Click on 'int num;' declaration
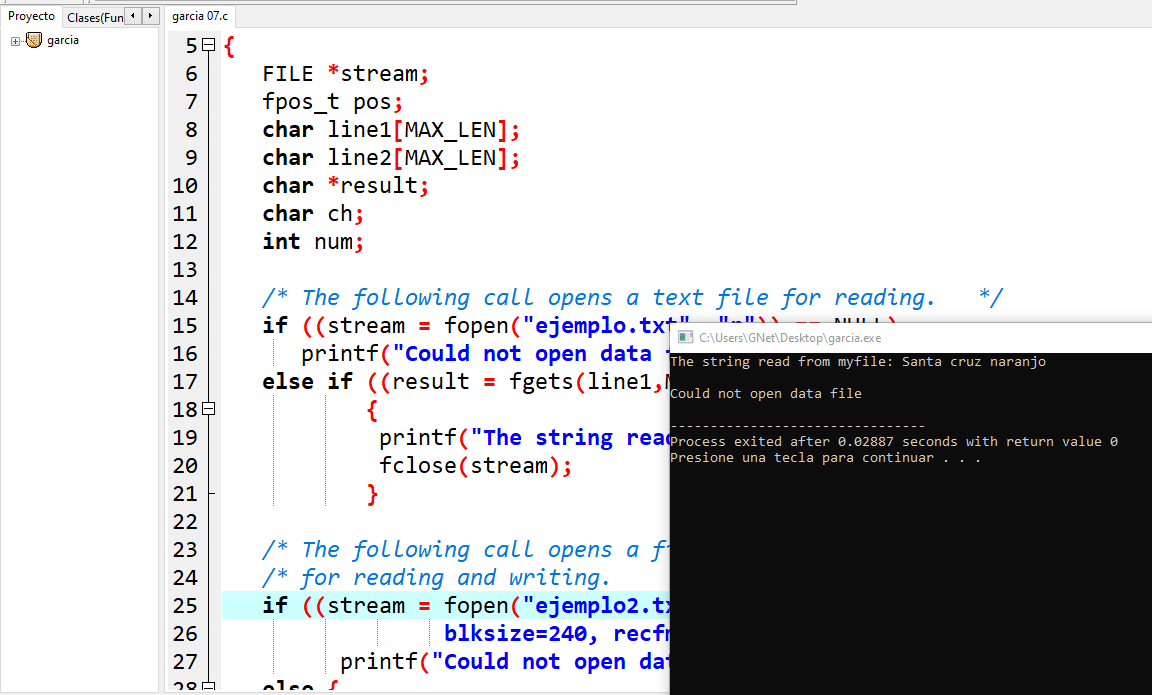 pyautogui.click(x=313, y=242)
